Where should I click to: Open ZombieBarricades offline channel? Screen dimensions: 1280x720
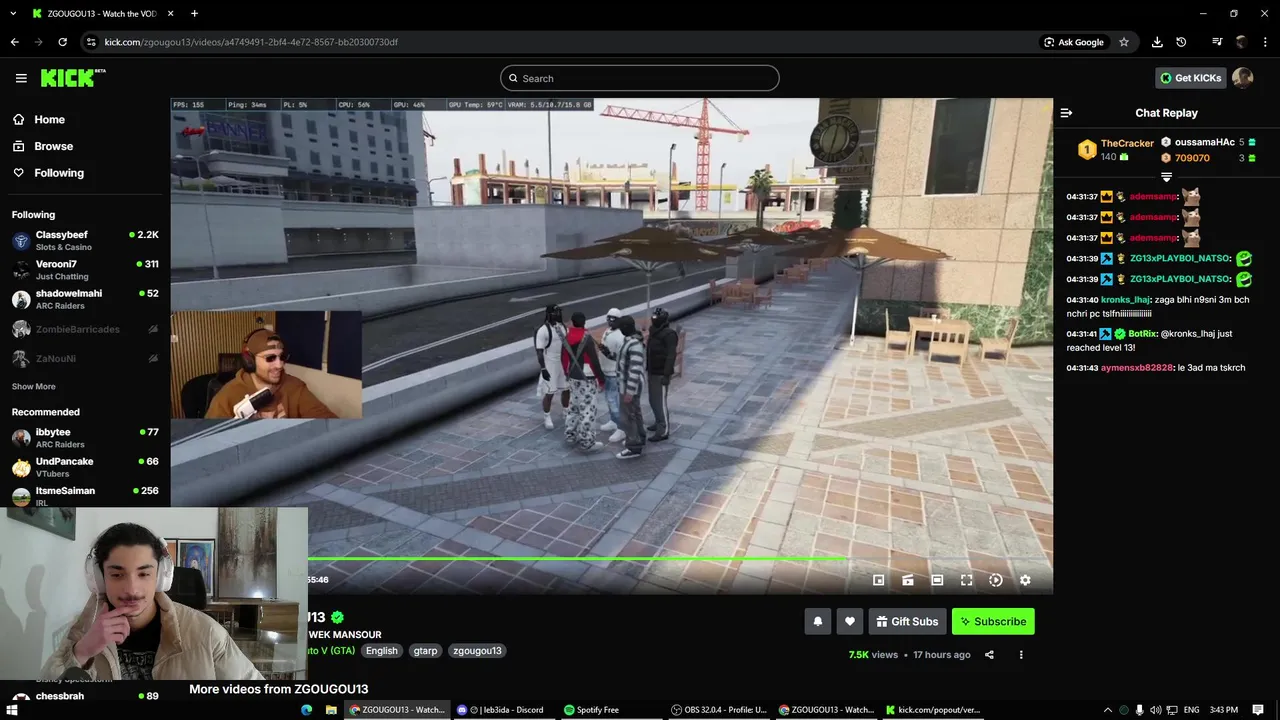pyautogui.click(x=85, y=329)
